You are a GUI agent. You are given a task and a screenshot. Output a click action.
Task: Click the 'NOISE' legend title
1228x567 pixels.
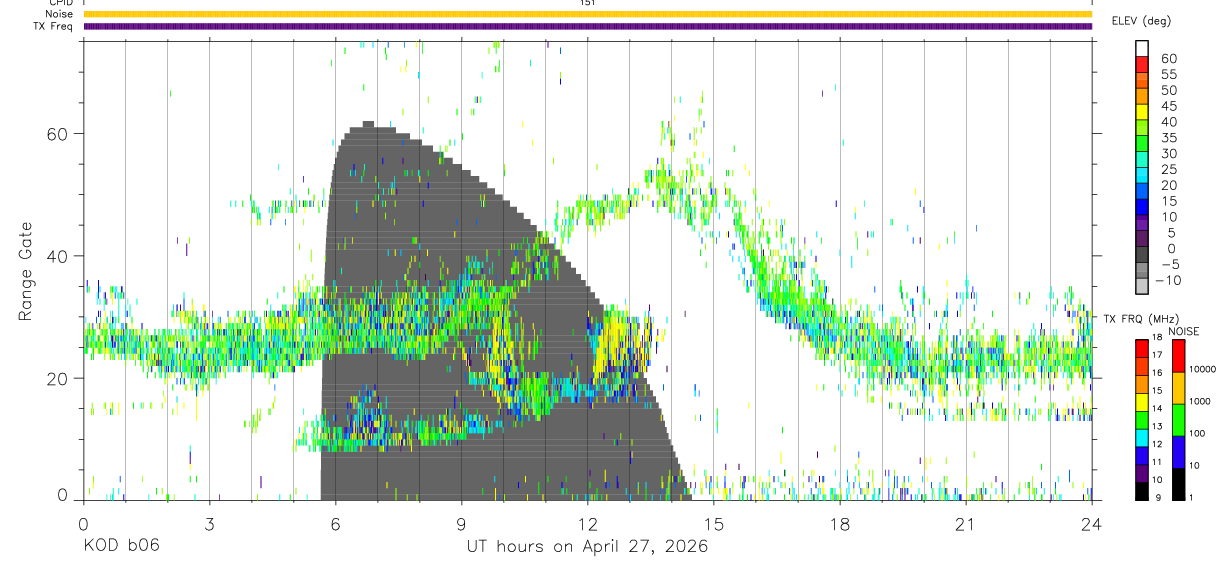click(x=1183, y=331)
